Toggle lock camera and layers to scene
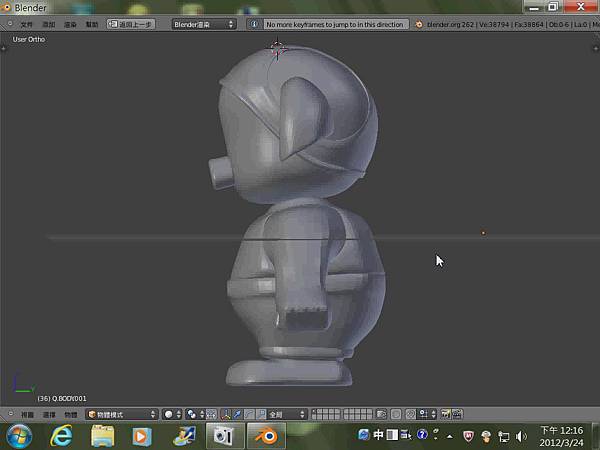 pos(381,414)
